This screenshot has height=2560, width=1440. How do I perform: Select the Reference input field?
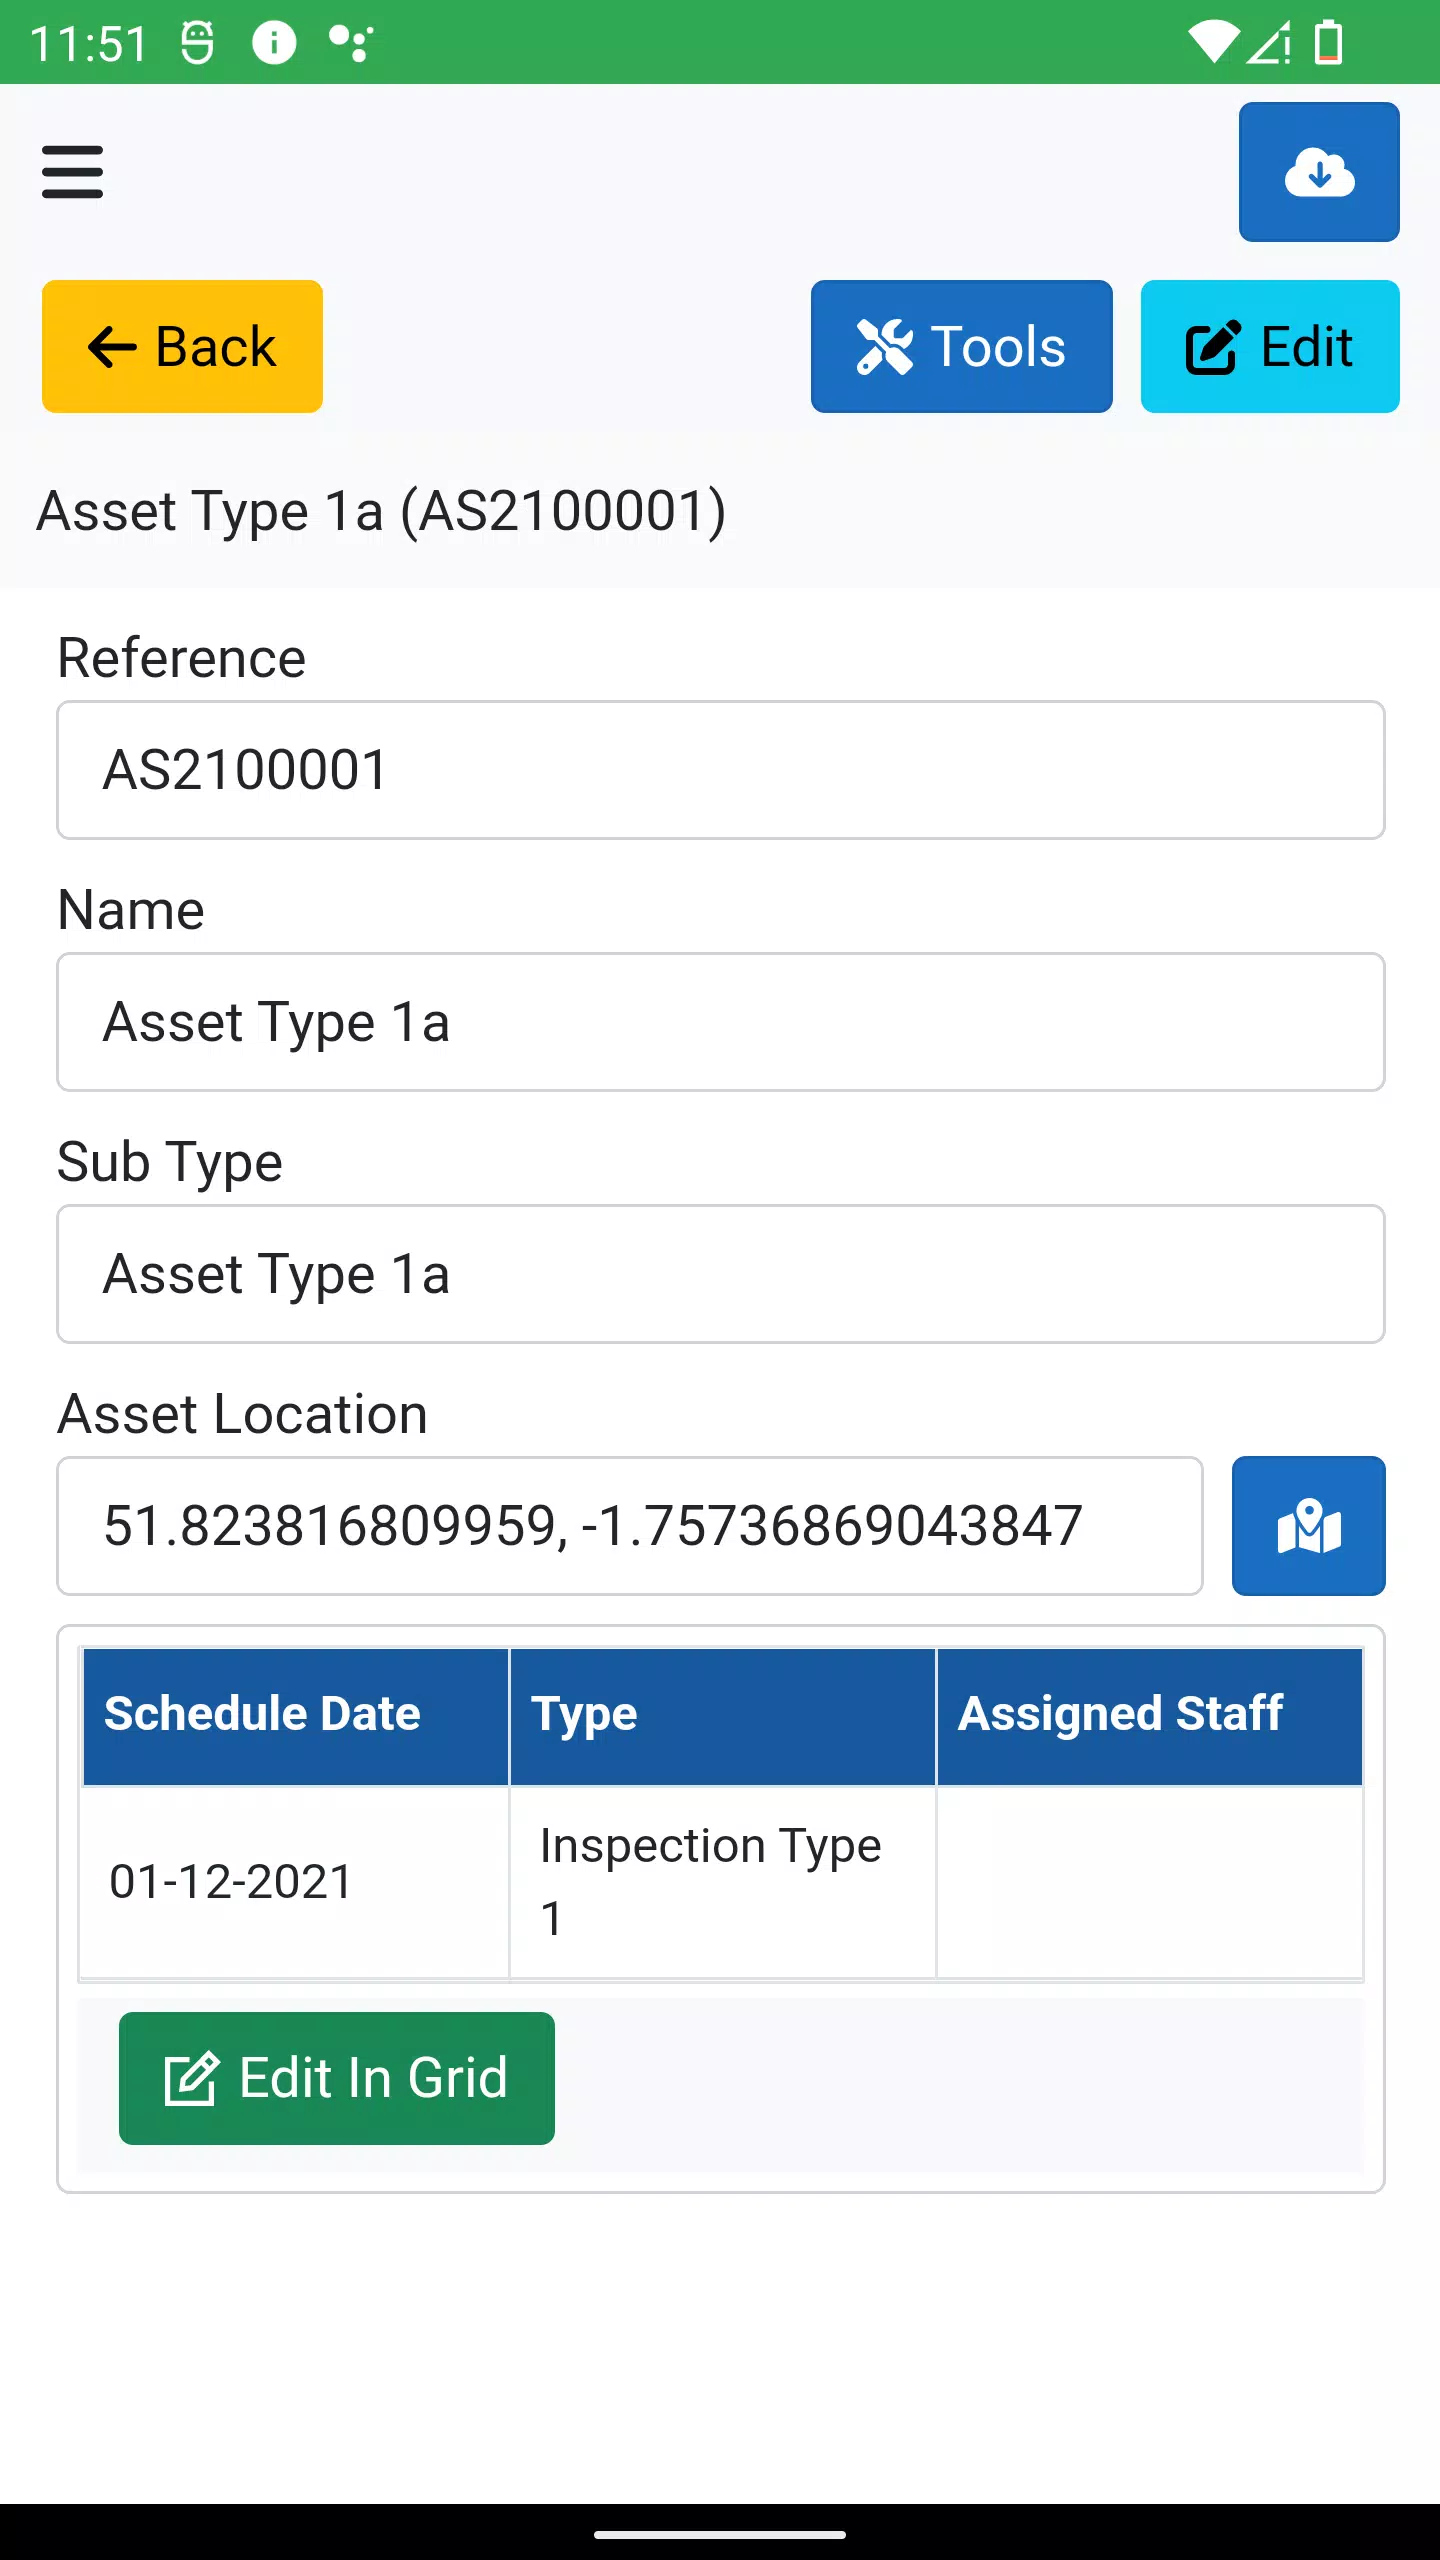click(x=720, y=770)
